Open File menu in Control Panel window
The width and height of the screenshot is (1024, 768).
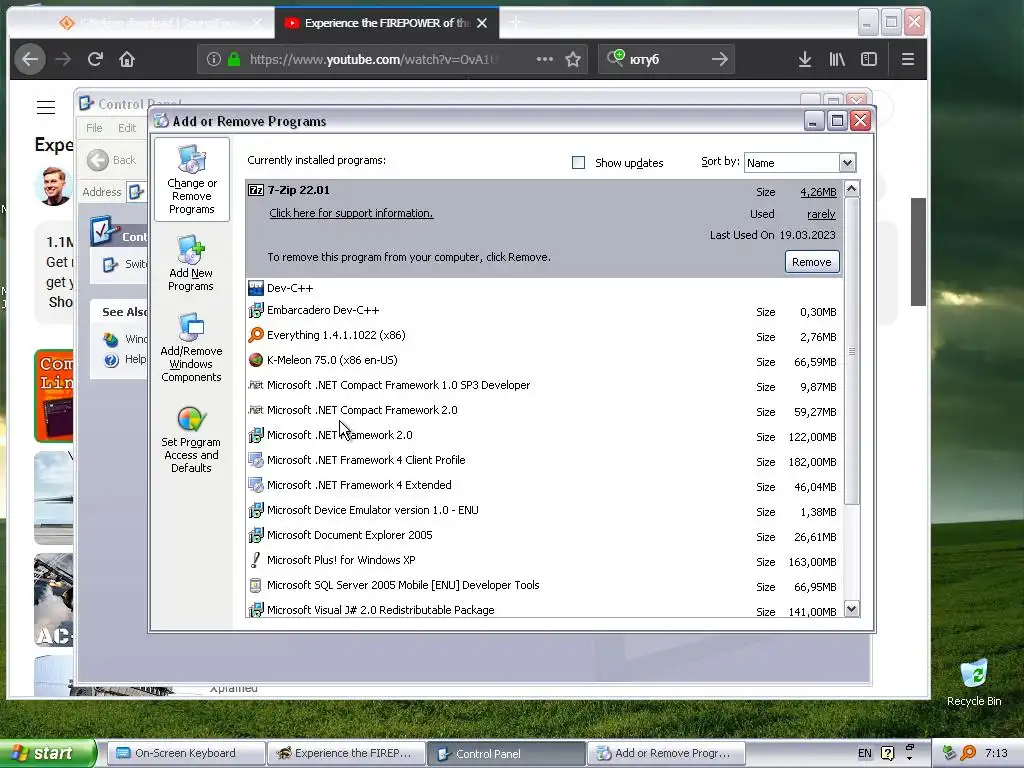tap(94, 128)
